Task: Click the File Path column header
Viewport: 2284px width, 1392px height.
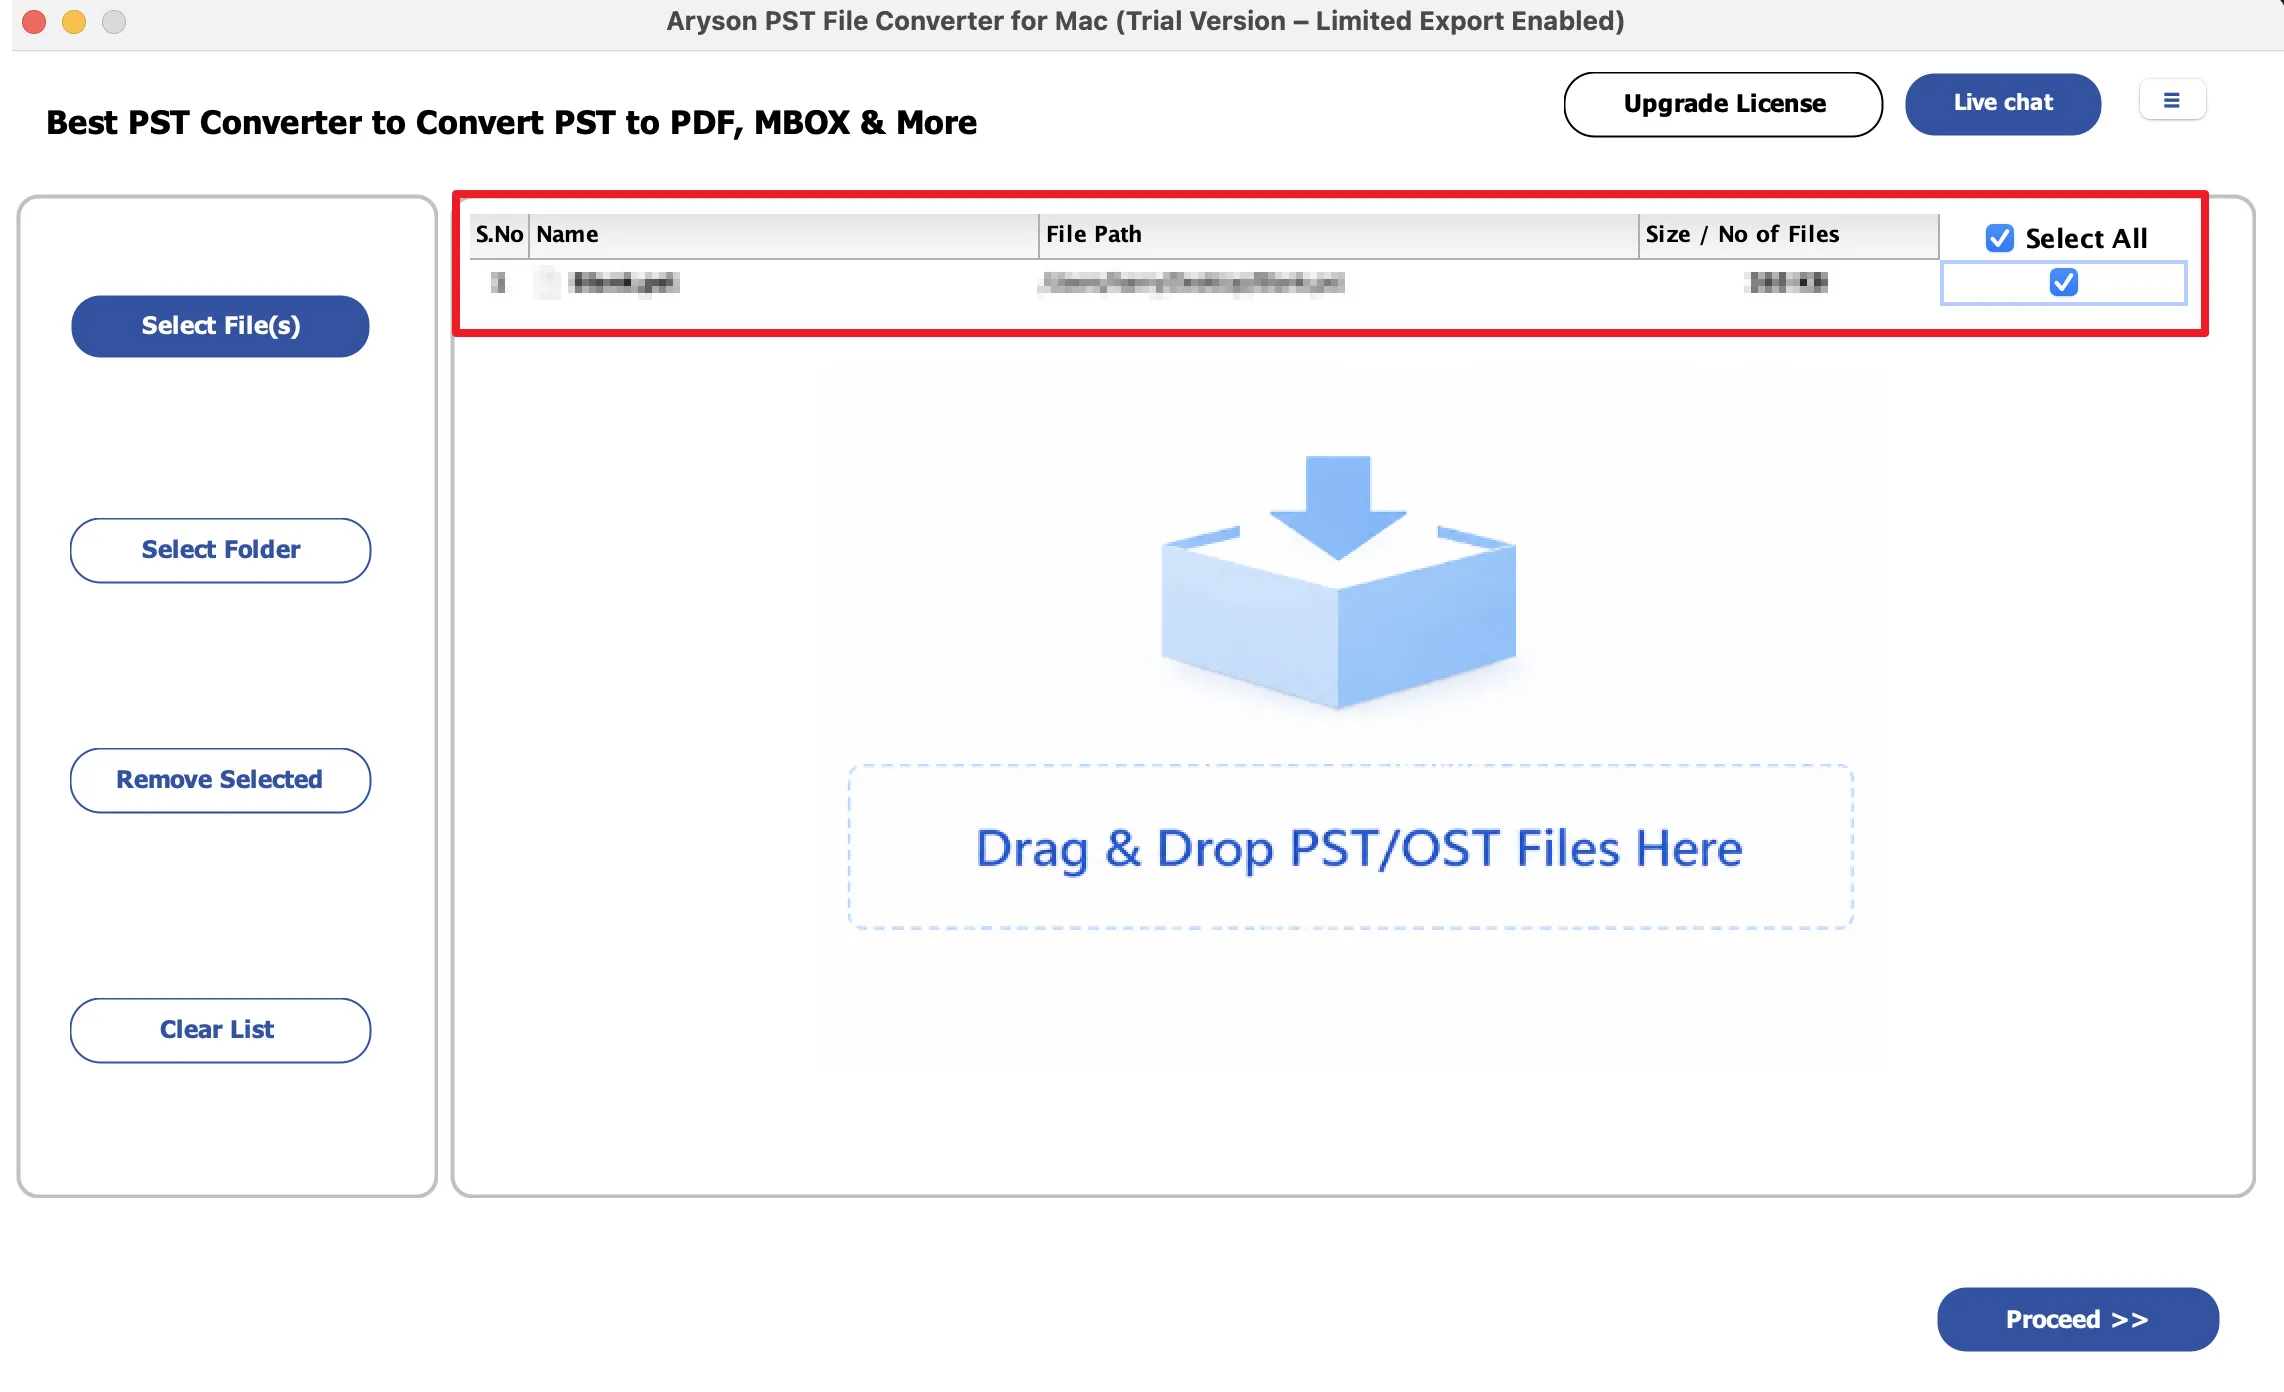Action: pos(1338,235)
